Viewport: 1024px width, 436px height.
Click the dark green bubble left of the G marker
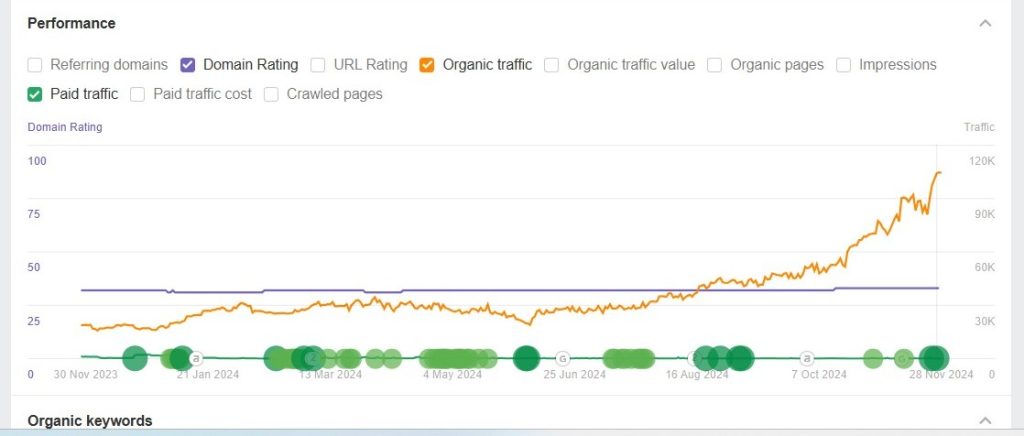click(526, 358)
